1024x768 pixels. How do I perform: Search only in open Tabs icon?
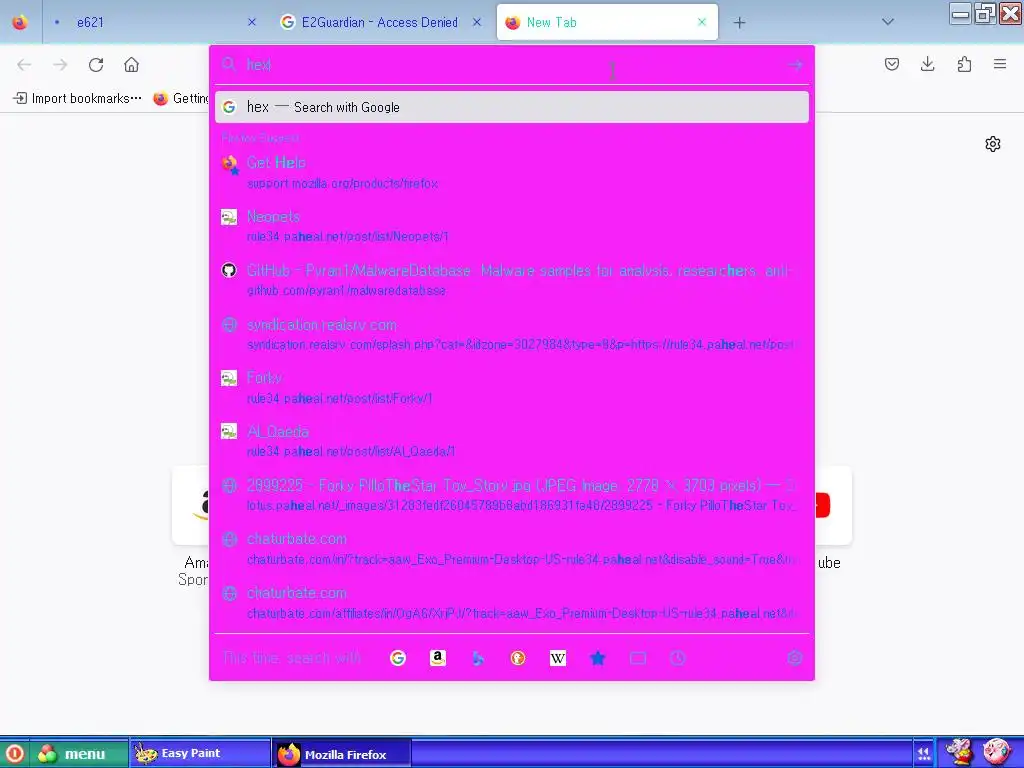[x=638, y=658]
